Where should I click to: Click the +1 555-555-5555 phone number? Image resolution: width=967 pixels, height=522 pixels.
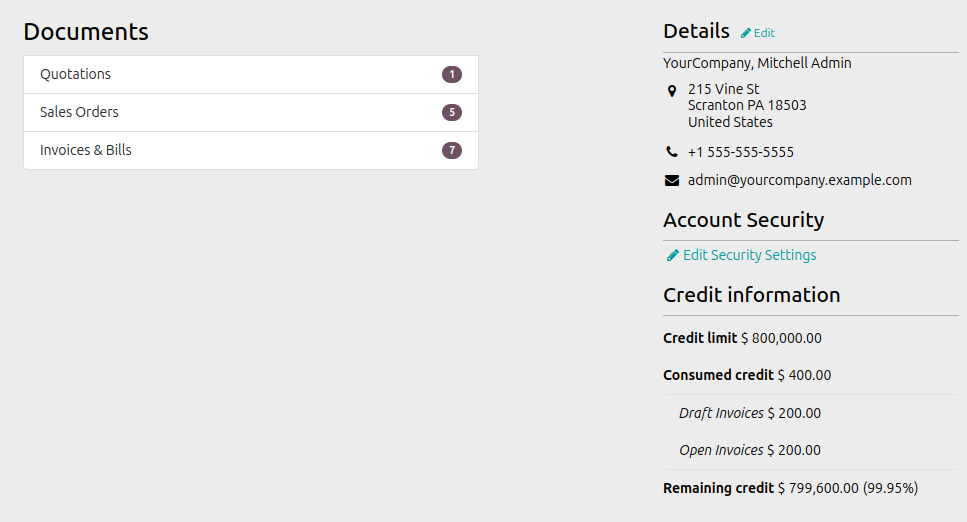[x=741, y=152]
